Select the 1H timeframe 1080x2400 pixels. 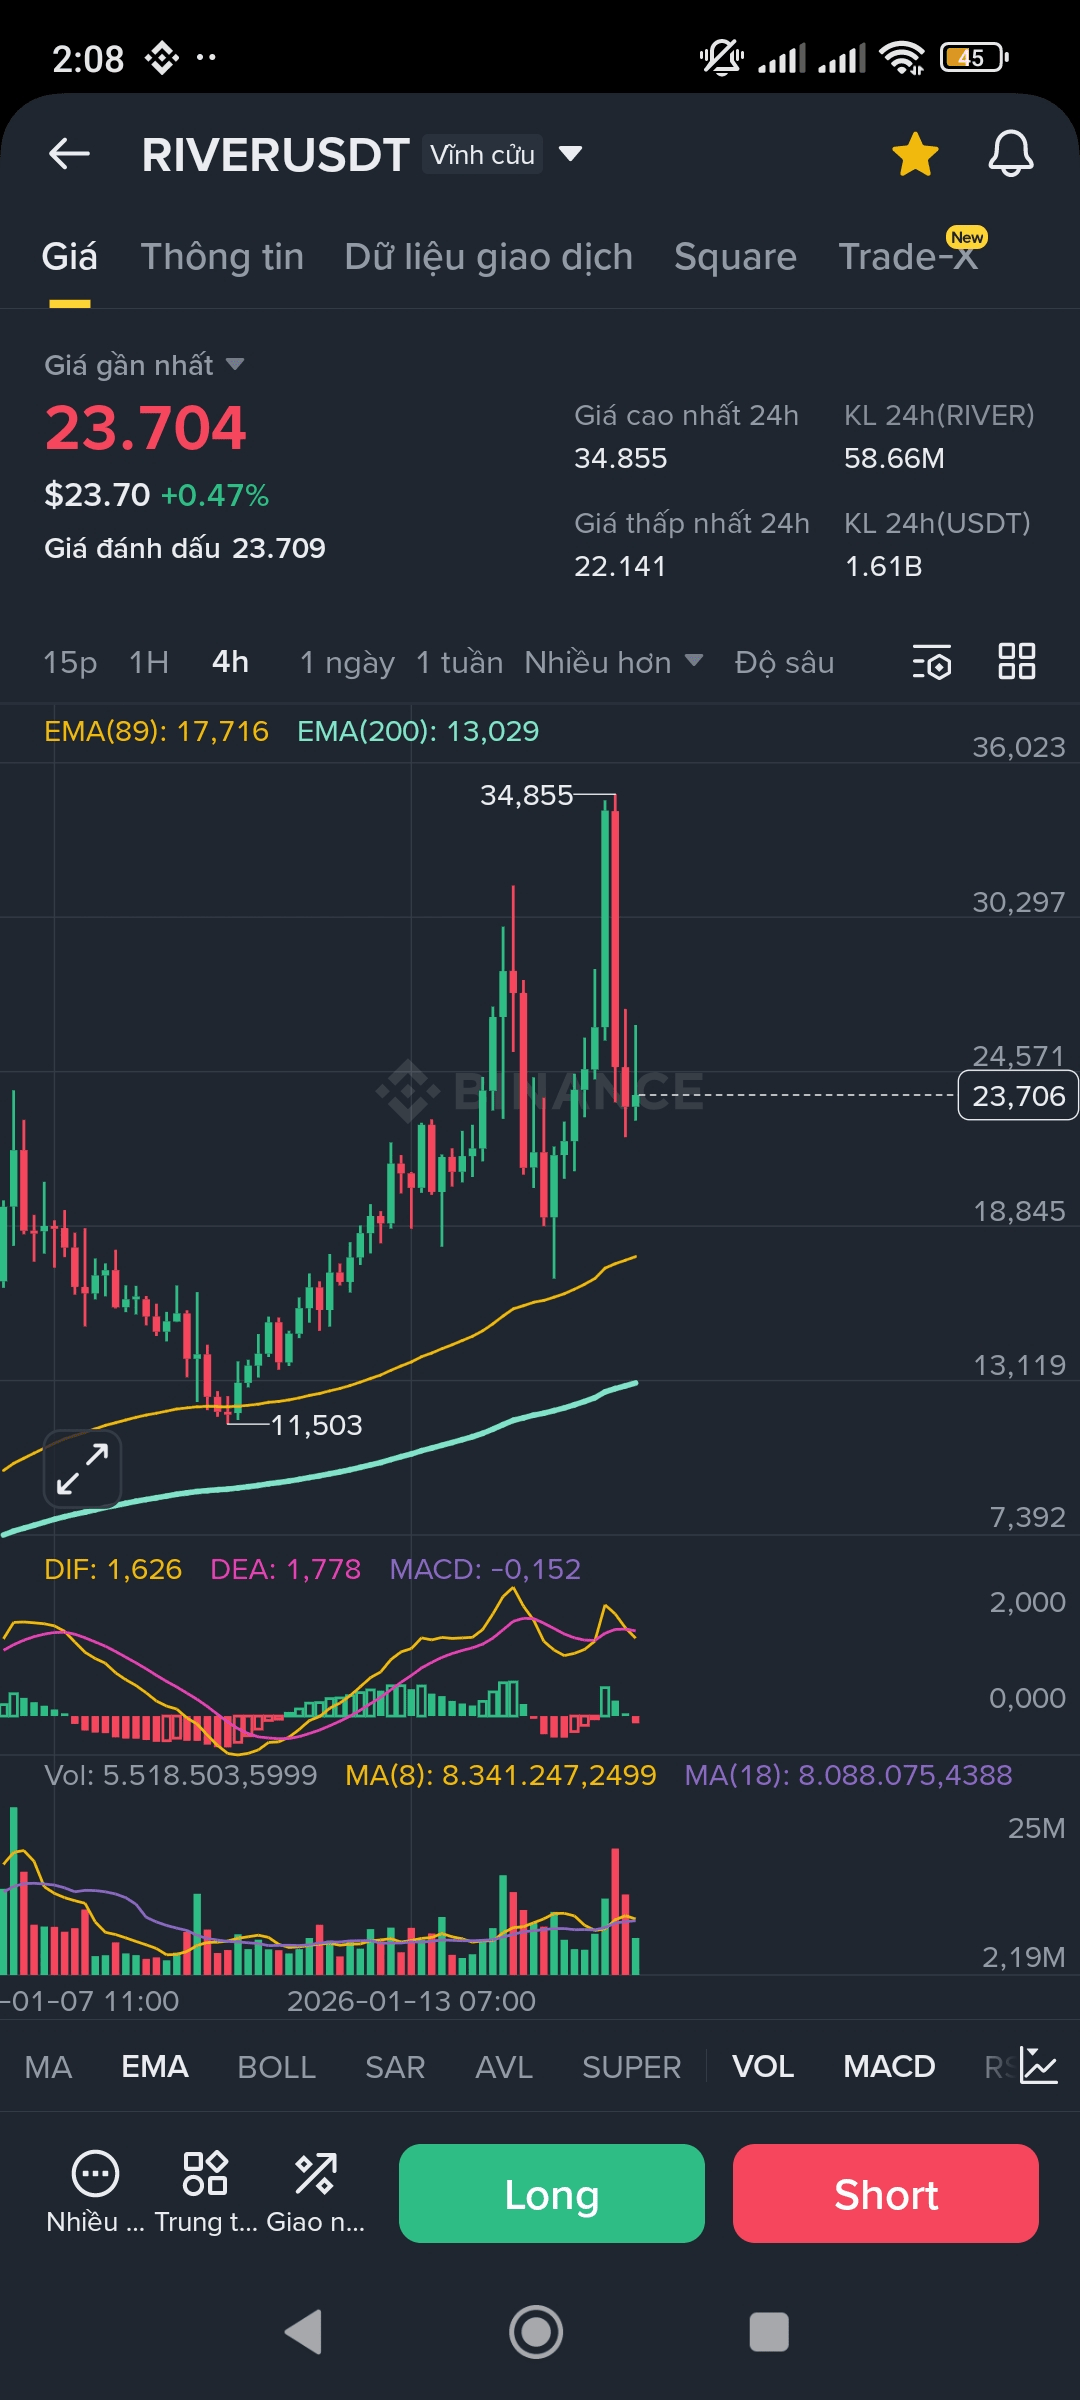coord(149,662)
